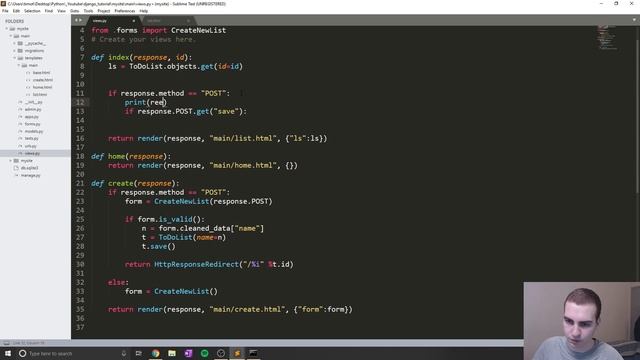The width and height of the screenshot is (640, 360).
Task: Open list.html in sidebar
Action: pyautogui.click(x=40, y=95)
